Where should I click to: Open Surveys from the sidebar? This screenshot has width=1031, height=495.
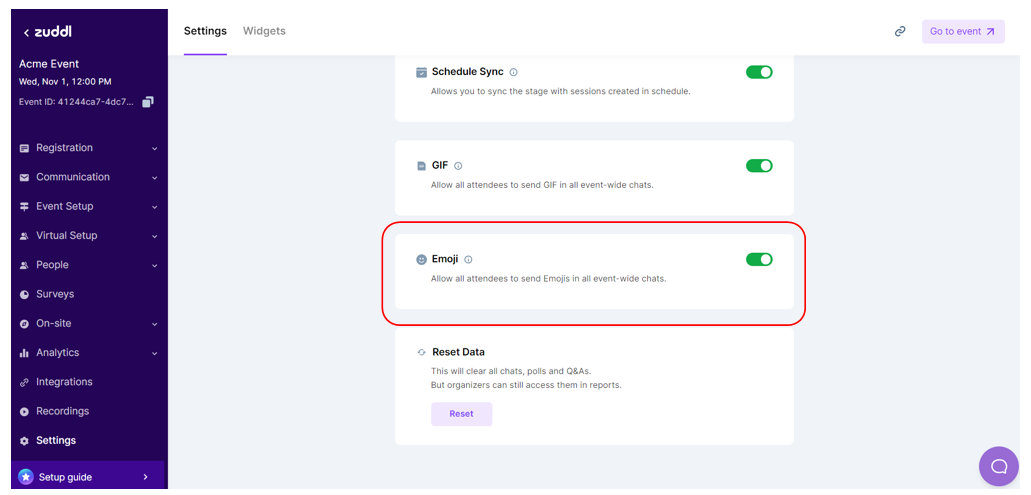point(55,294)
